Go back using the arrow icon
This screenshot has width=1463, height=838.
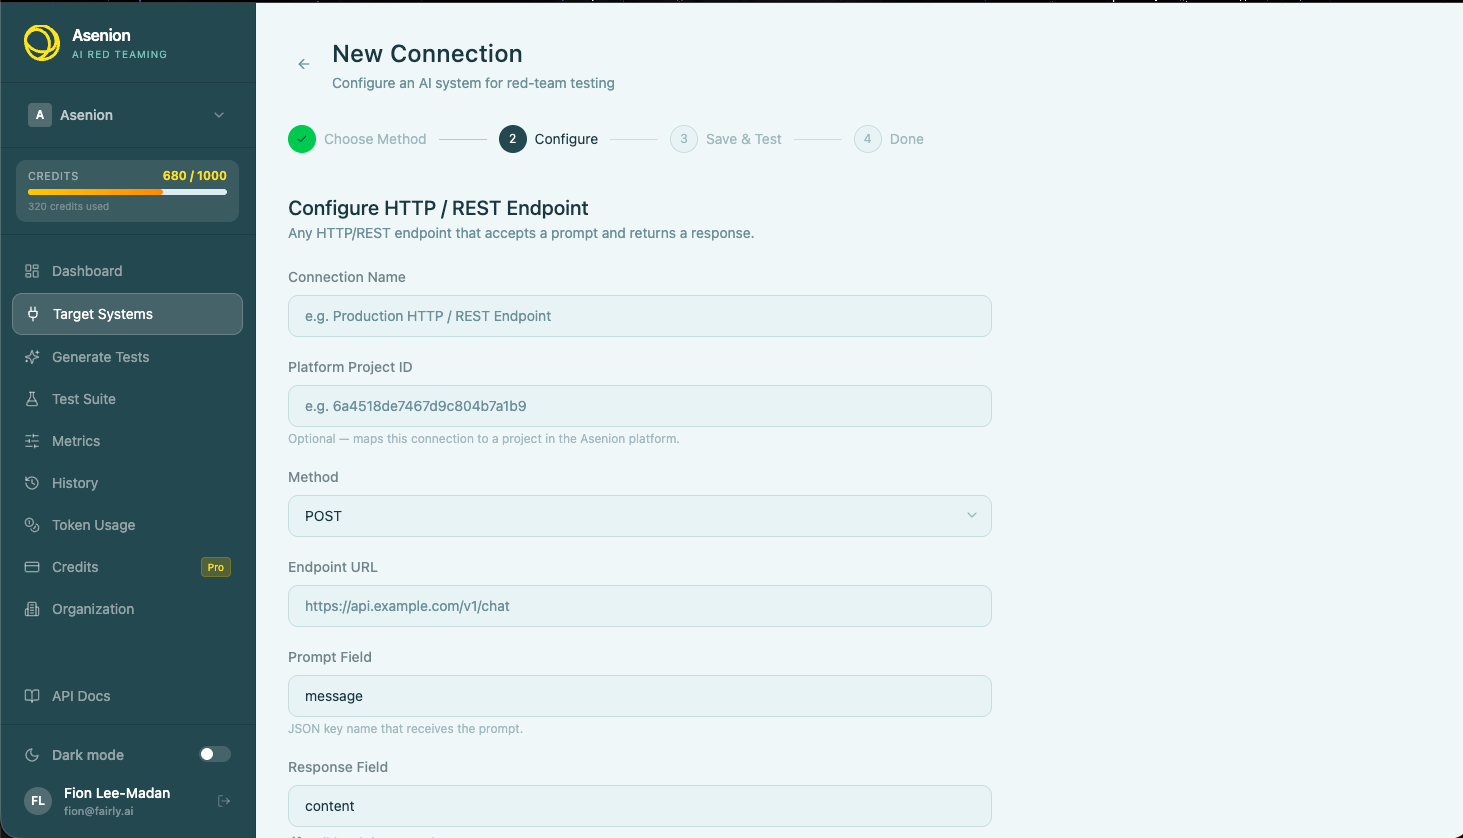[x=304, y=64]
